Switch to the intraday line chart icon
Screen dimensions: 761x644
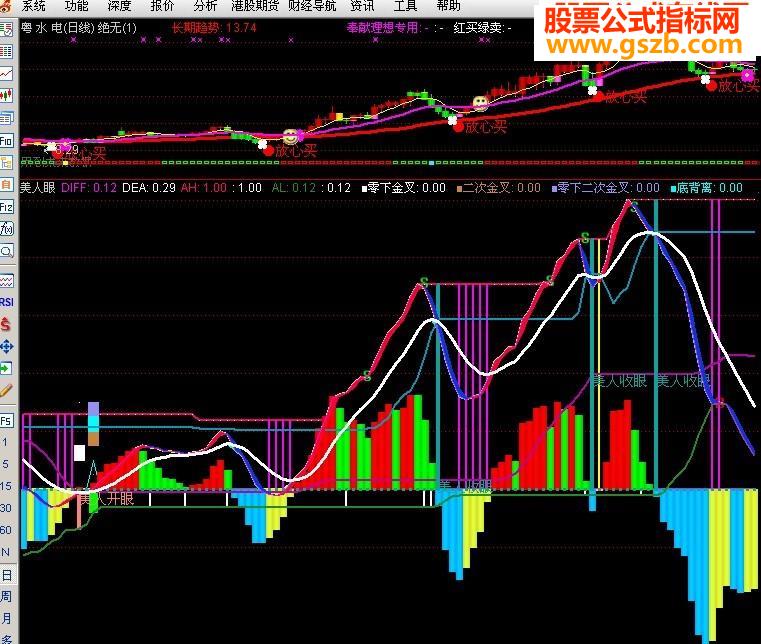(6, 73)
